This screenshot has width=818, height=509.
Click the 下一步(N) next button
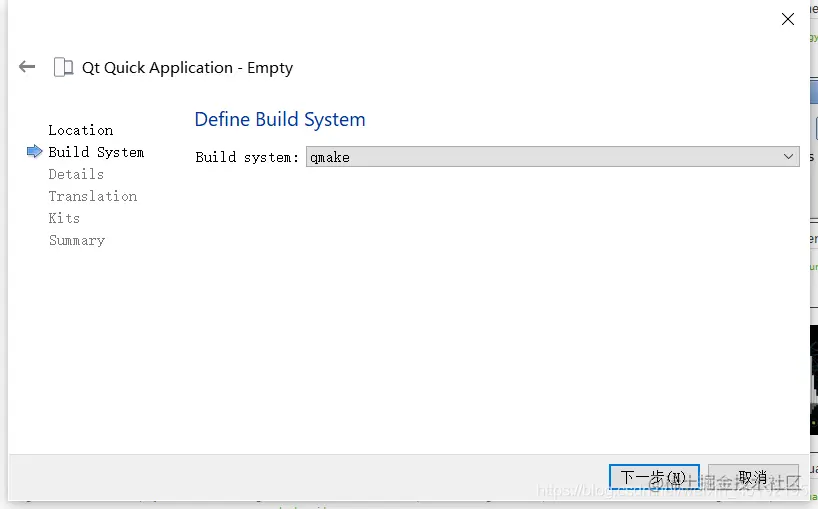coord(654,477)
